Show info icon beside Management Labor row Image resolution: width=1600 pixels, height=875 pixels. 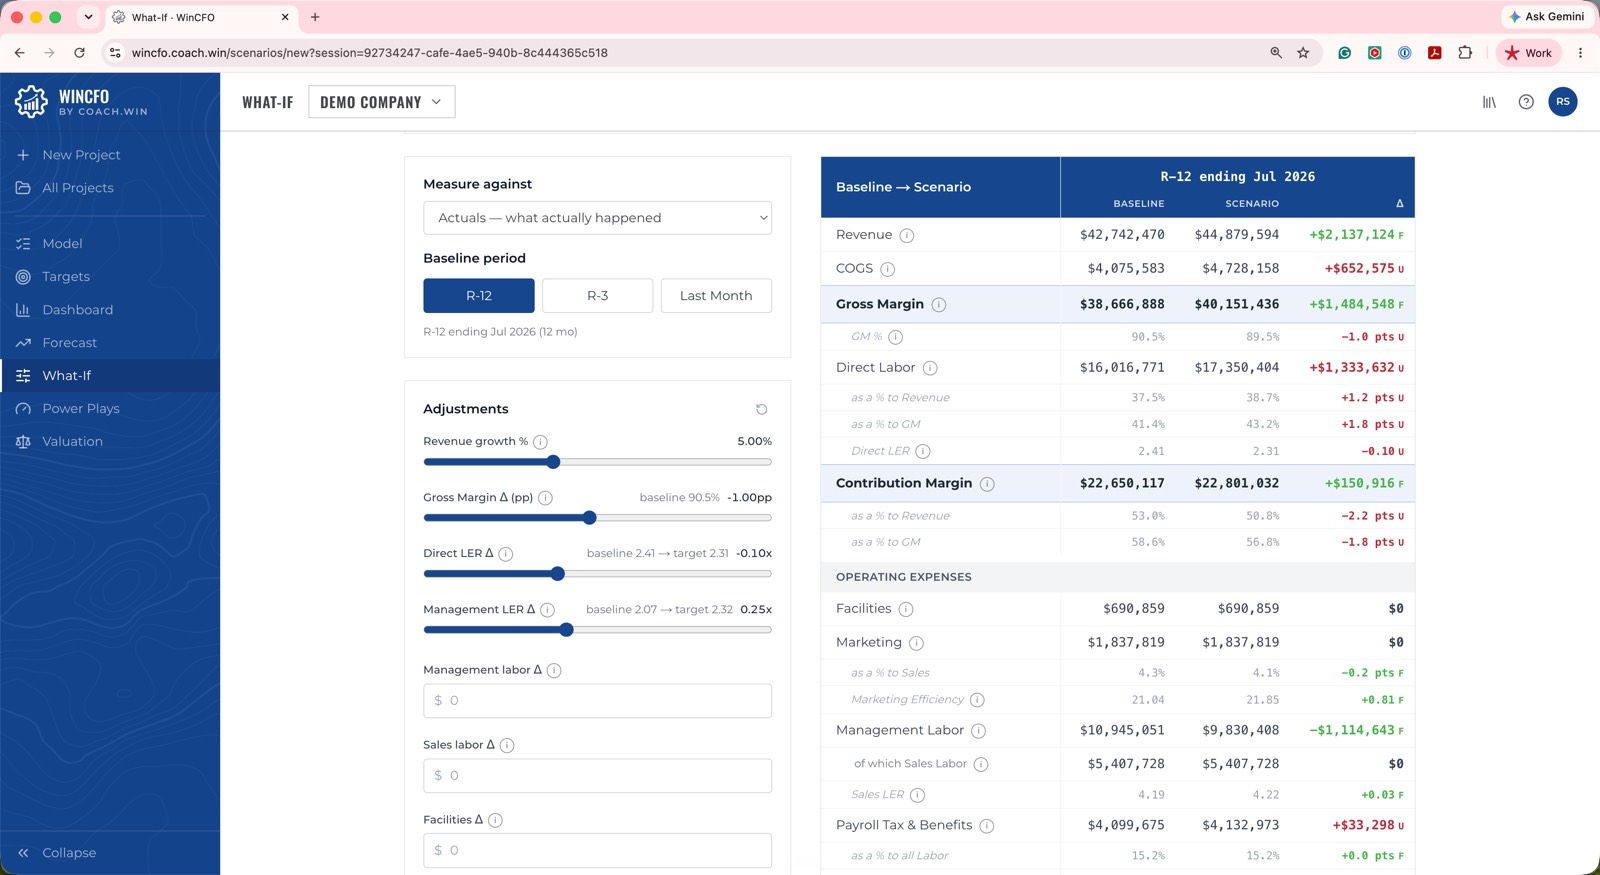pos(978,731)
